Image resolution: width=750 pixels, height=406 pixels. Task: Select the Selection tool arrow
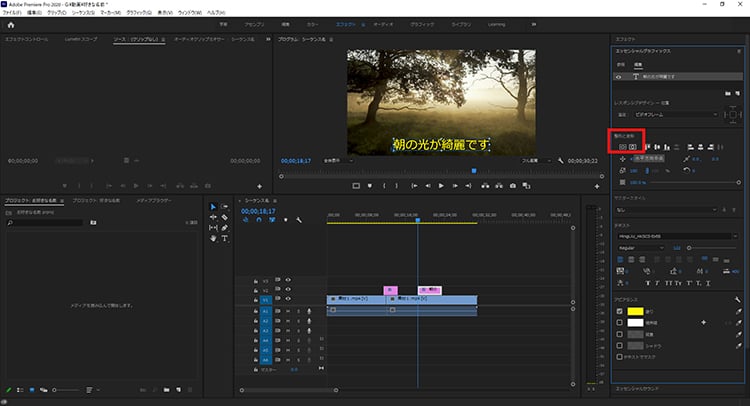(213, 207)
